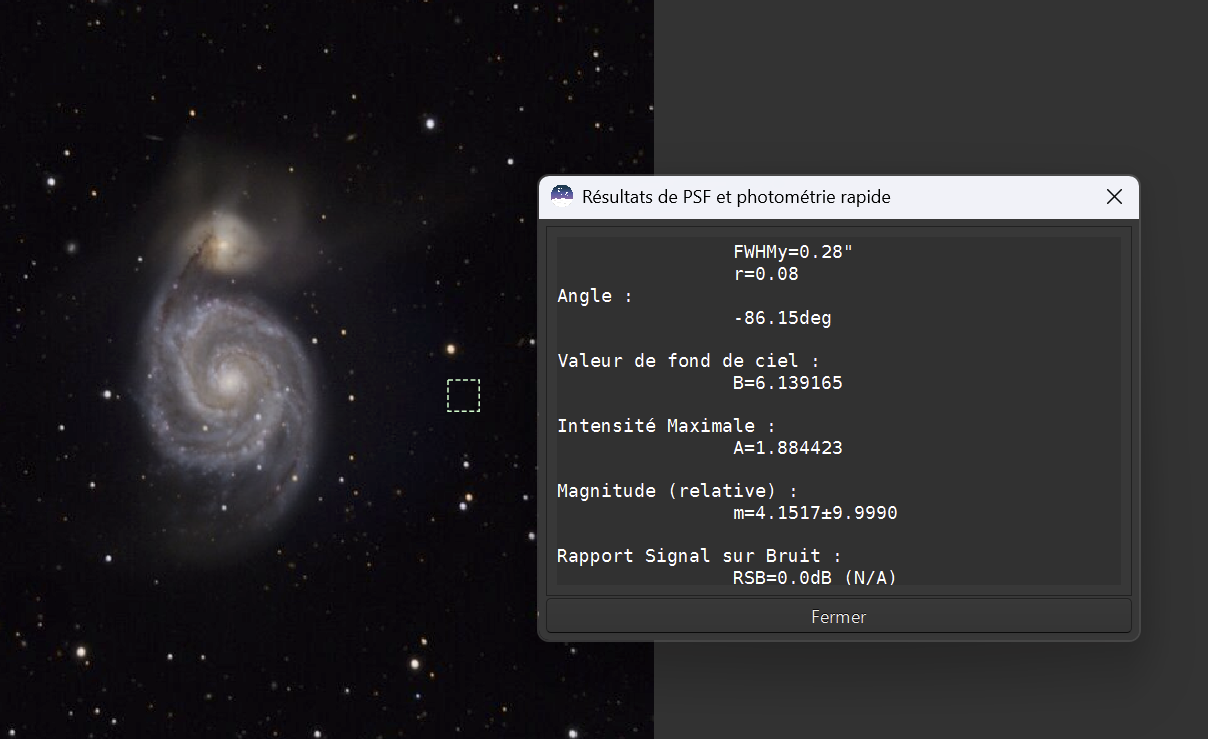Viewport: 1208px width, 739px height.
Task: Click the Siril icon in dialog title
Action: [562, 196]
